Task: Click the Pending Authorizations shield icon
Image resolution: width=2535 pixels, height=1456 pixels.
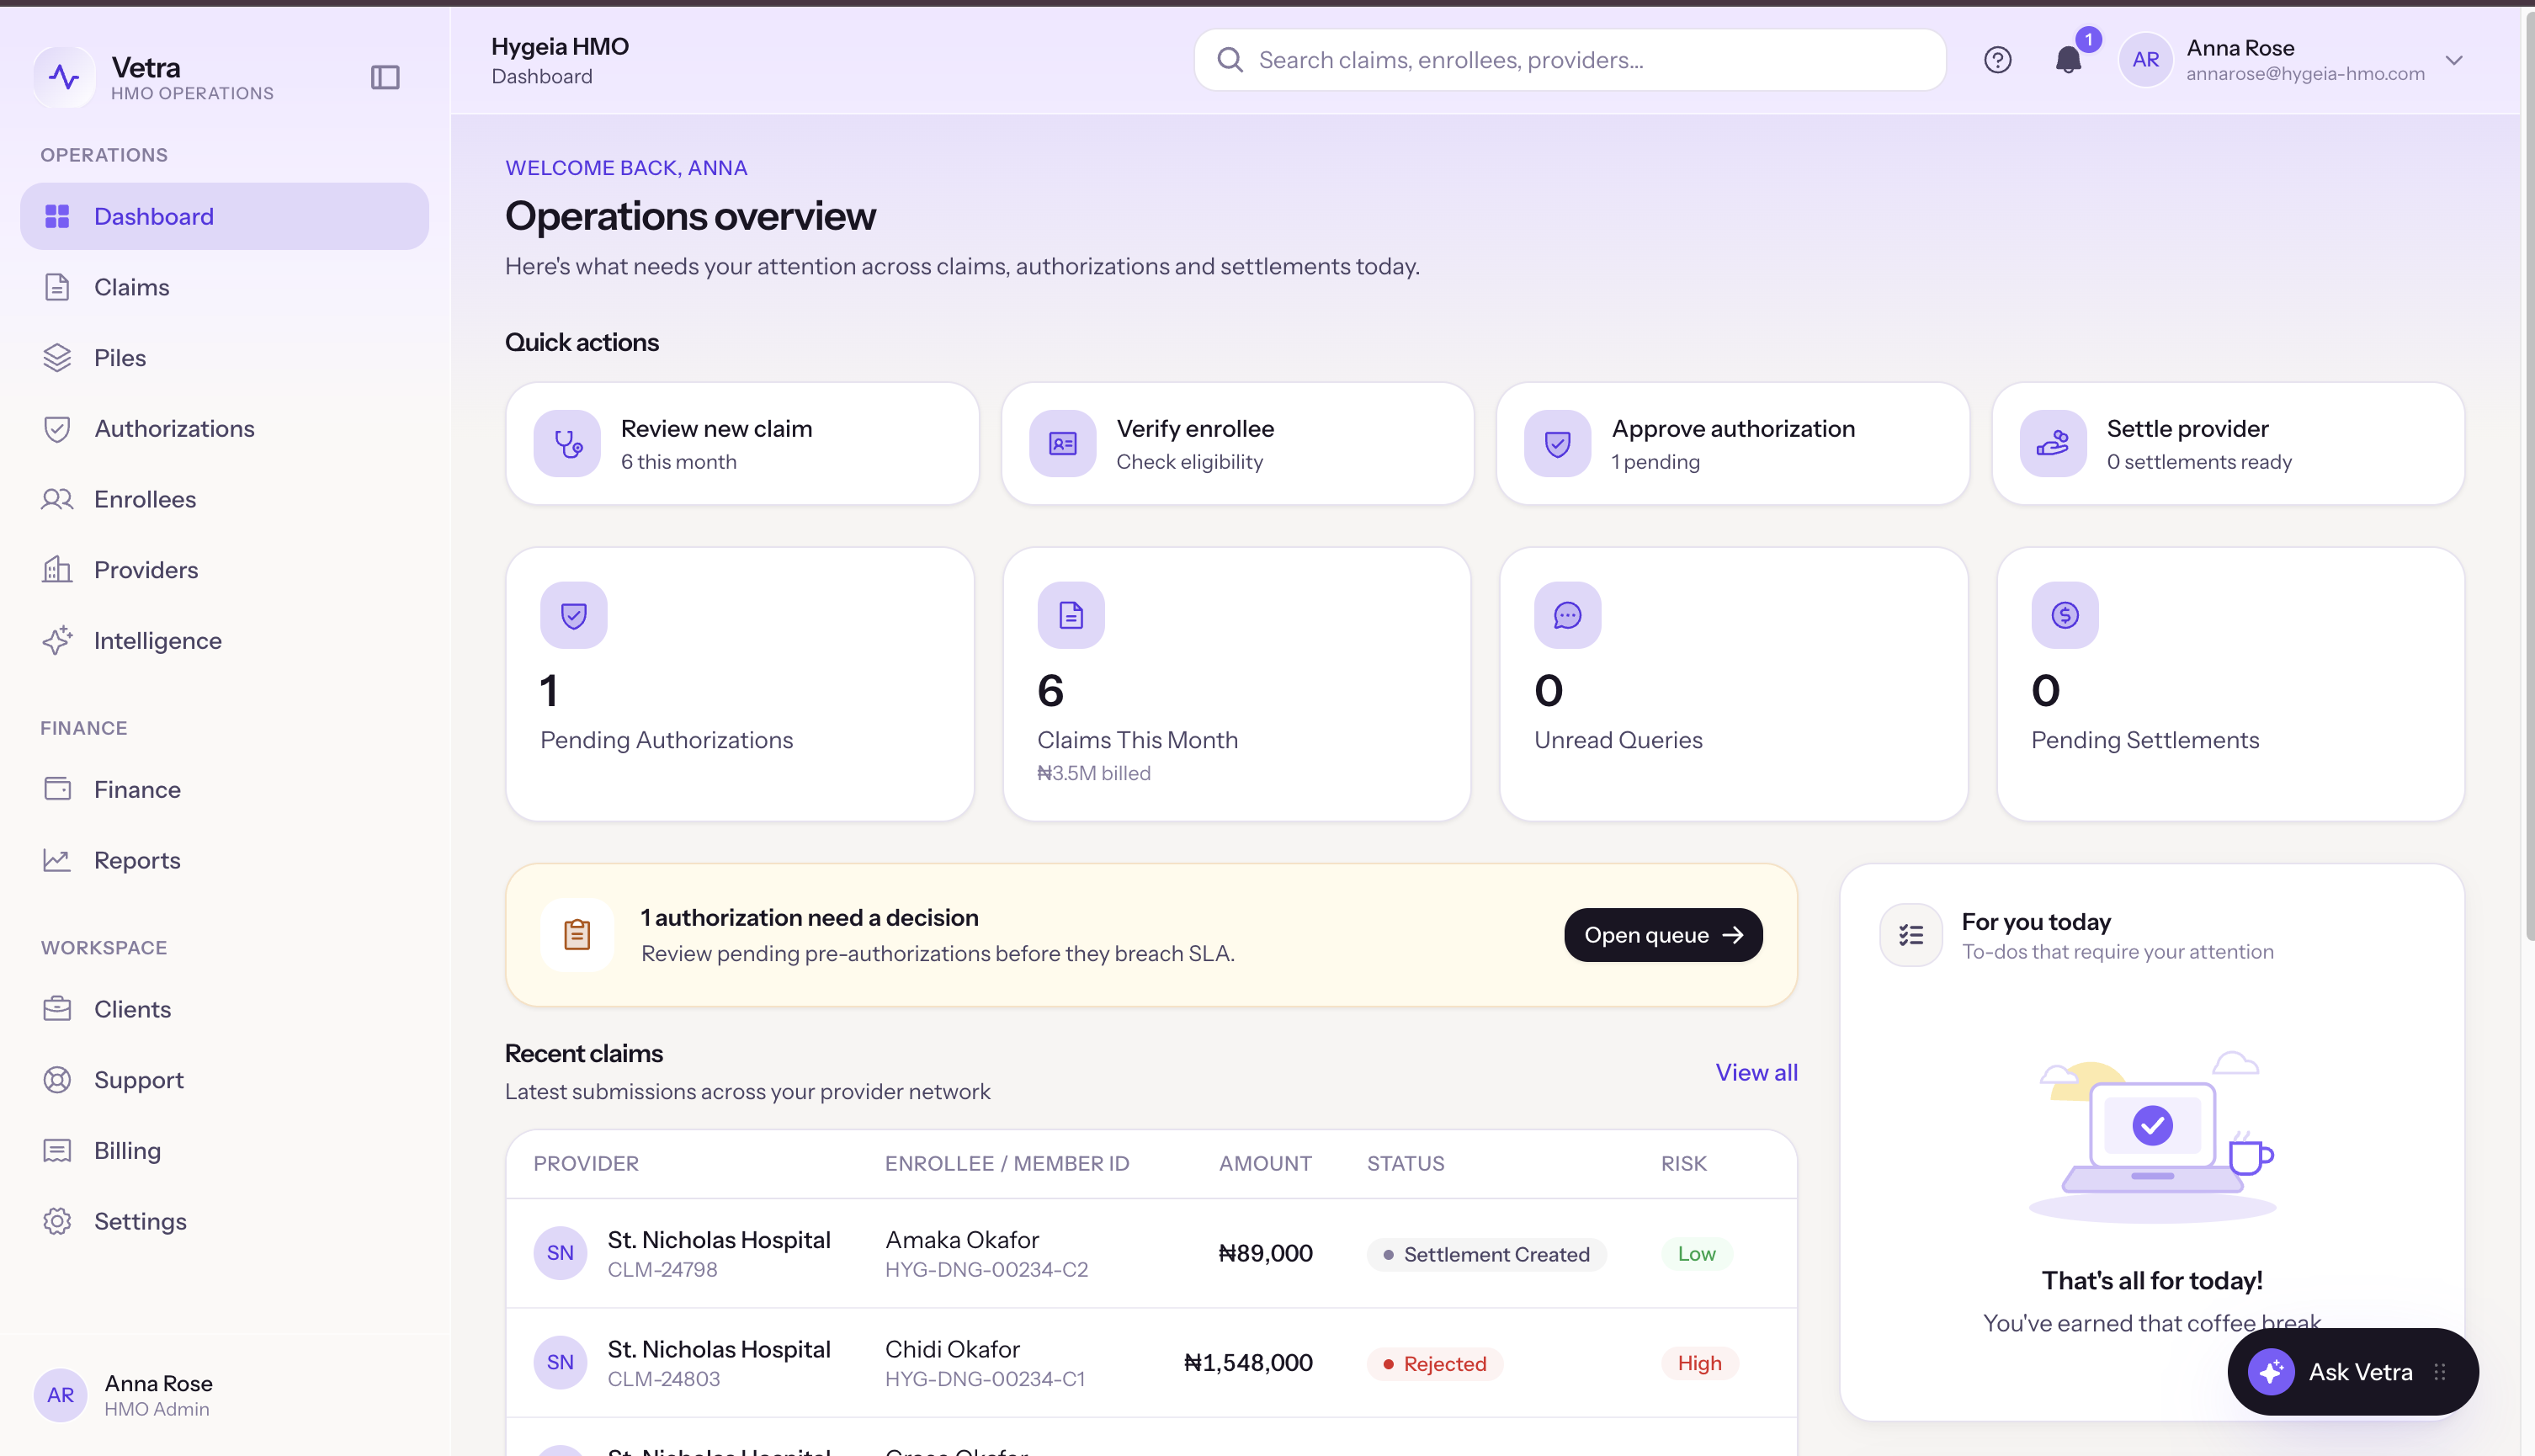Action: pyautogui.click(x=574, y=615)
